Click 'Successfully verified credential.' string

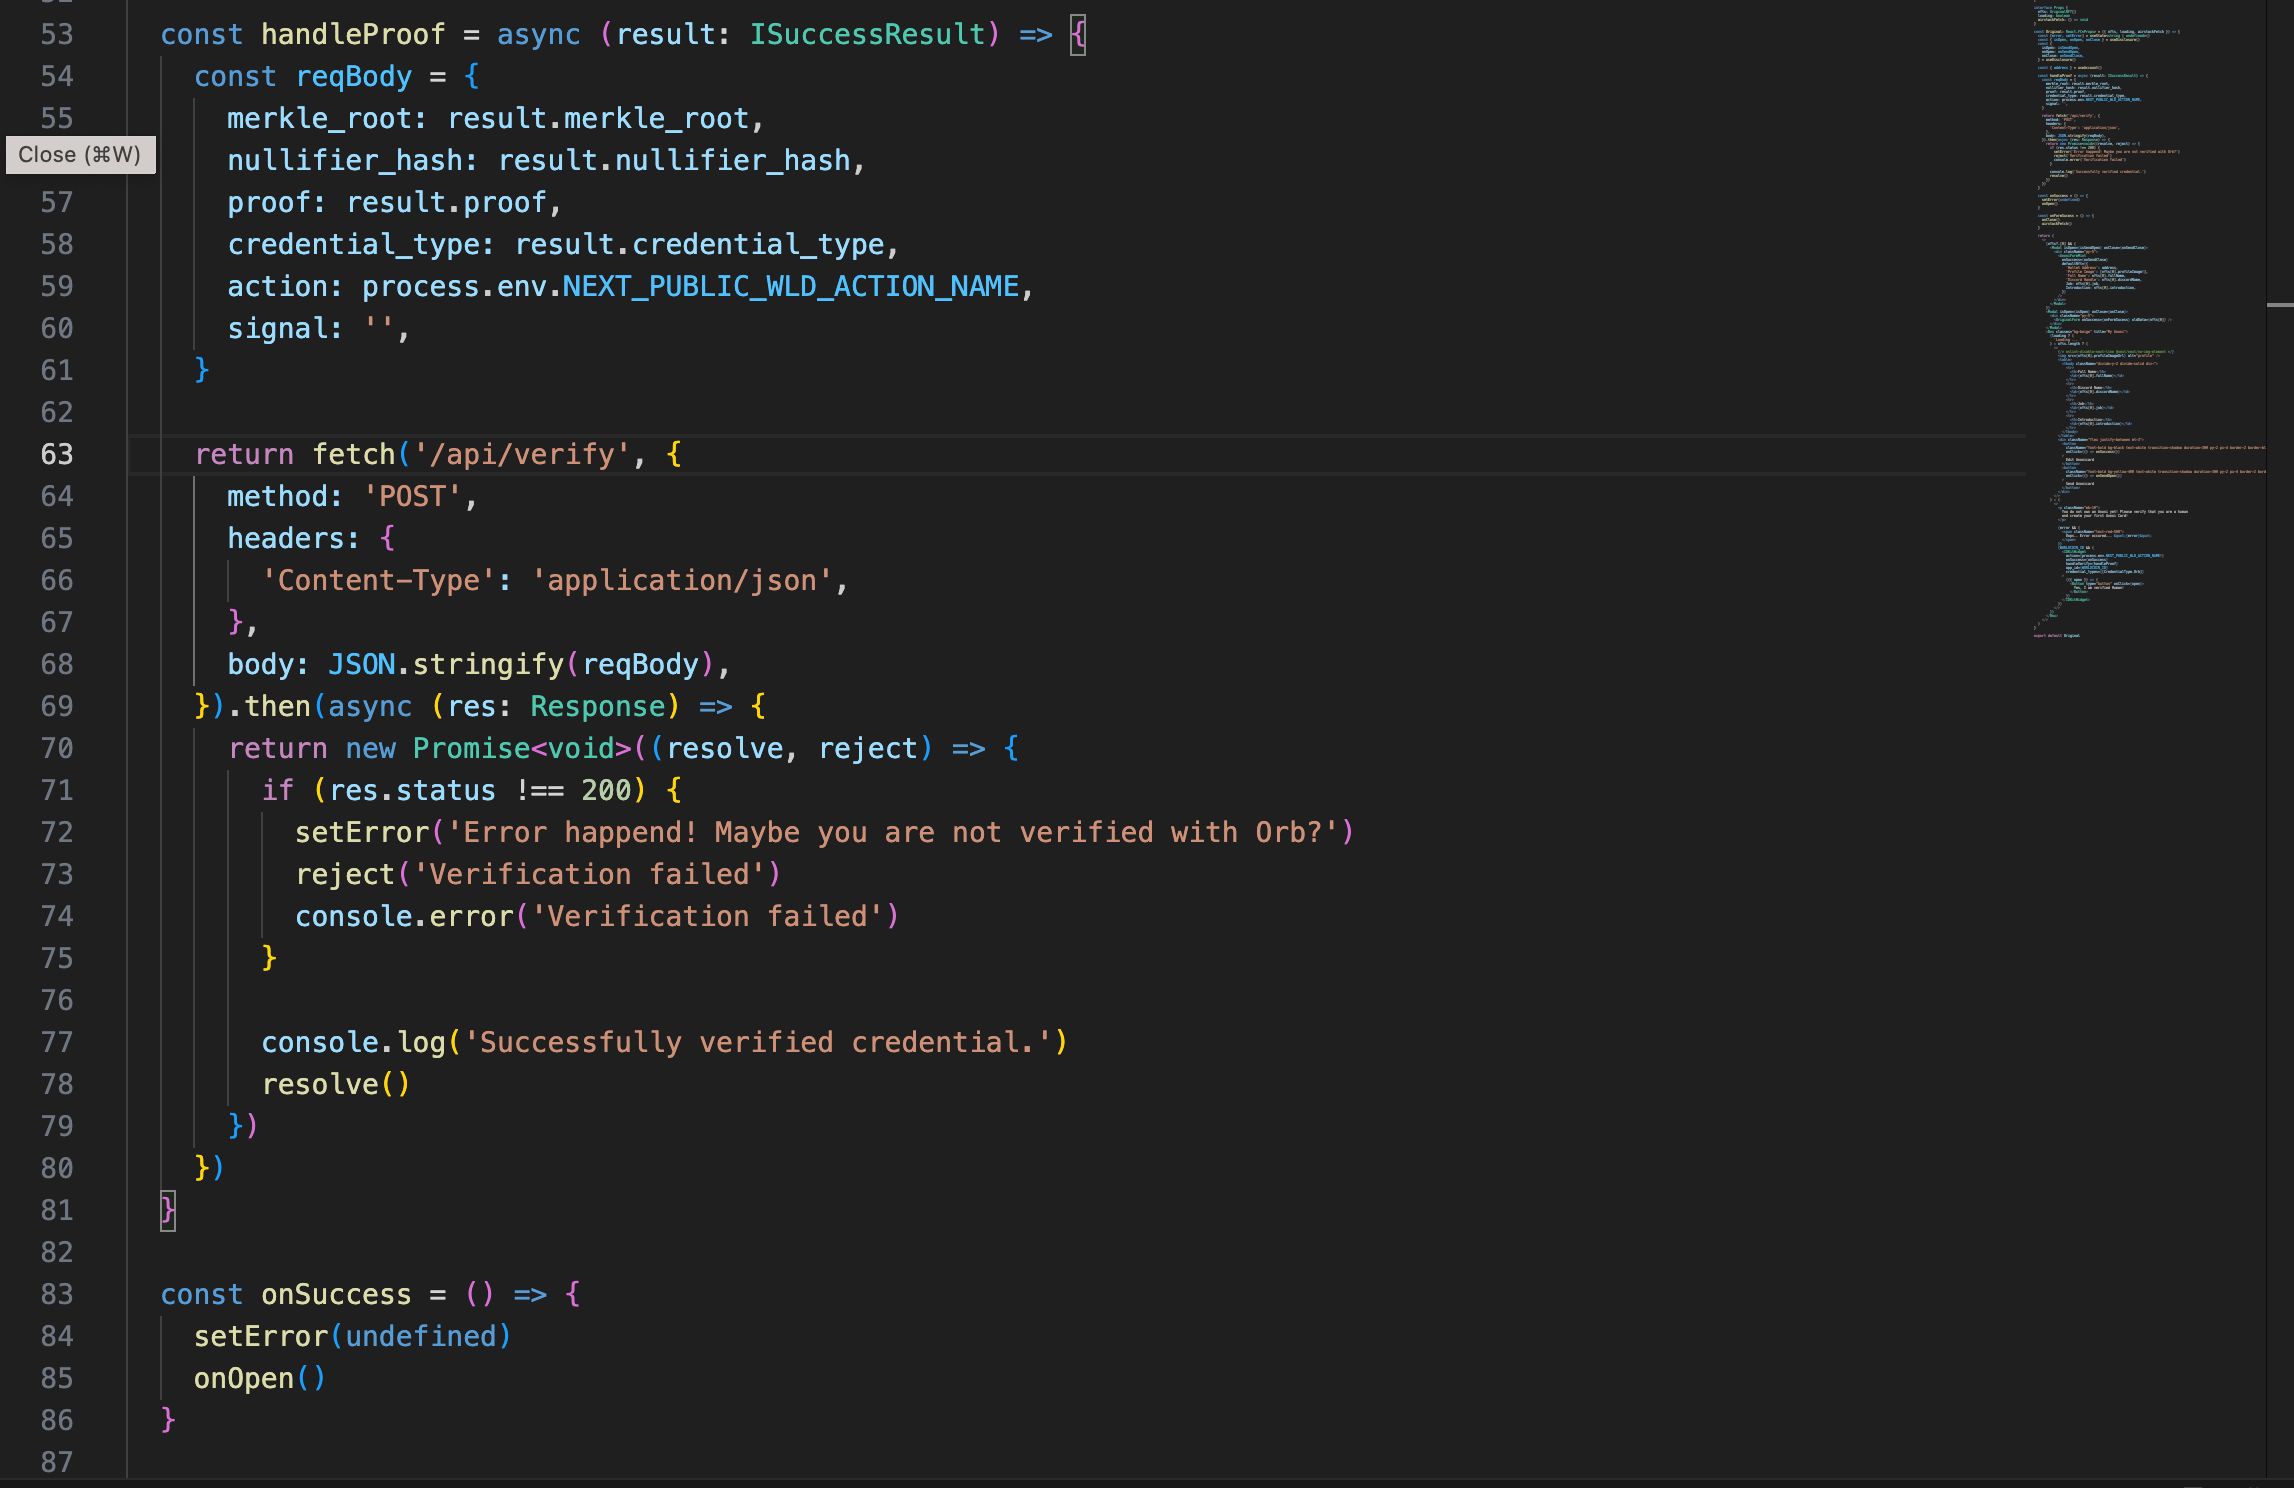click(758, 1042)
